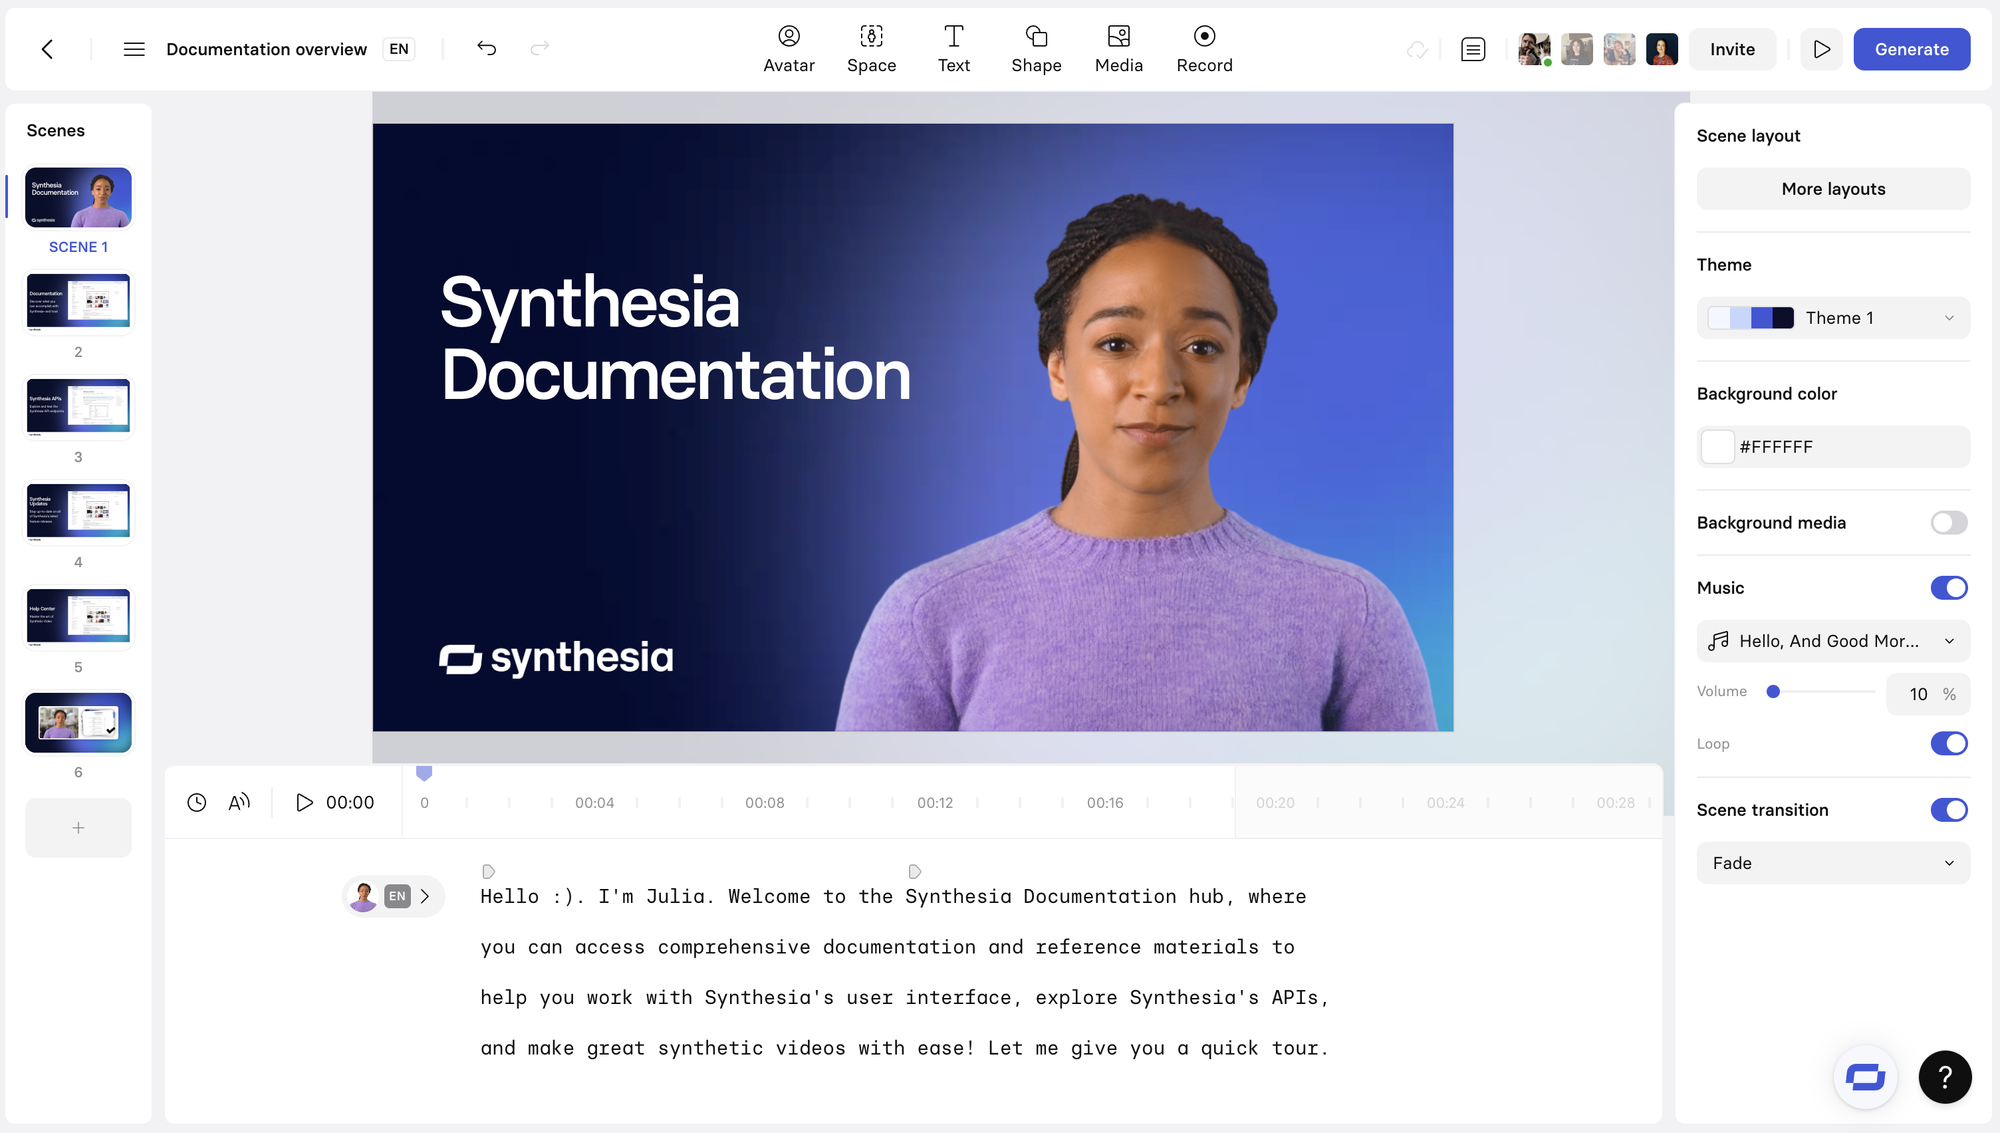Click the undo arrow icon
Viewport: 2000px width, 1133px height.
coord(488,48)
